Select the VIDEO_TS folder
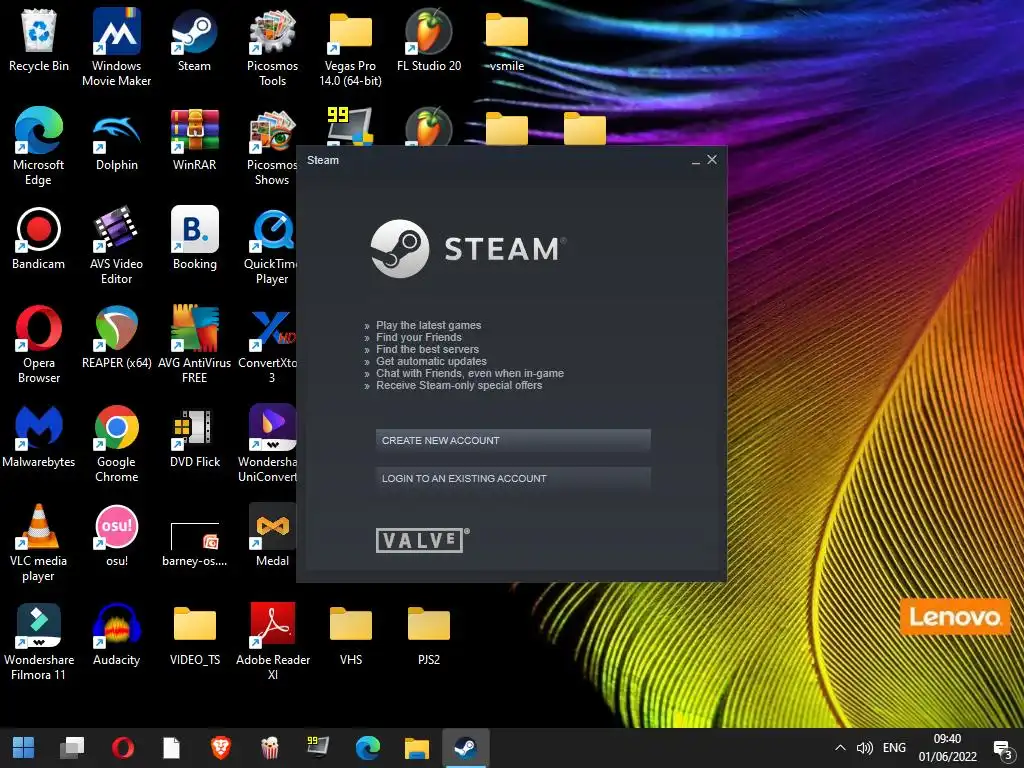This screenshot has width=1024, height=768. [x=194, y=635]
